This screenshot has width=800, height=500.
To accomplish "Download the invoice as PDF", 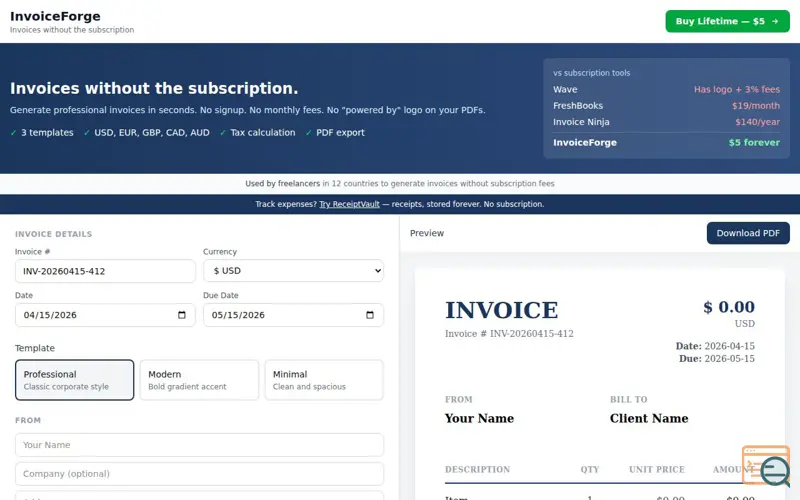I will (748, 233).
